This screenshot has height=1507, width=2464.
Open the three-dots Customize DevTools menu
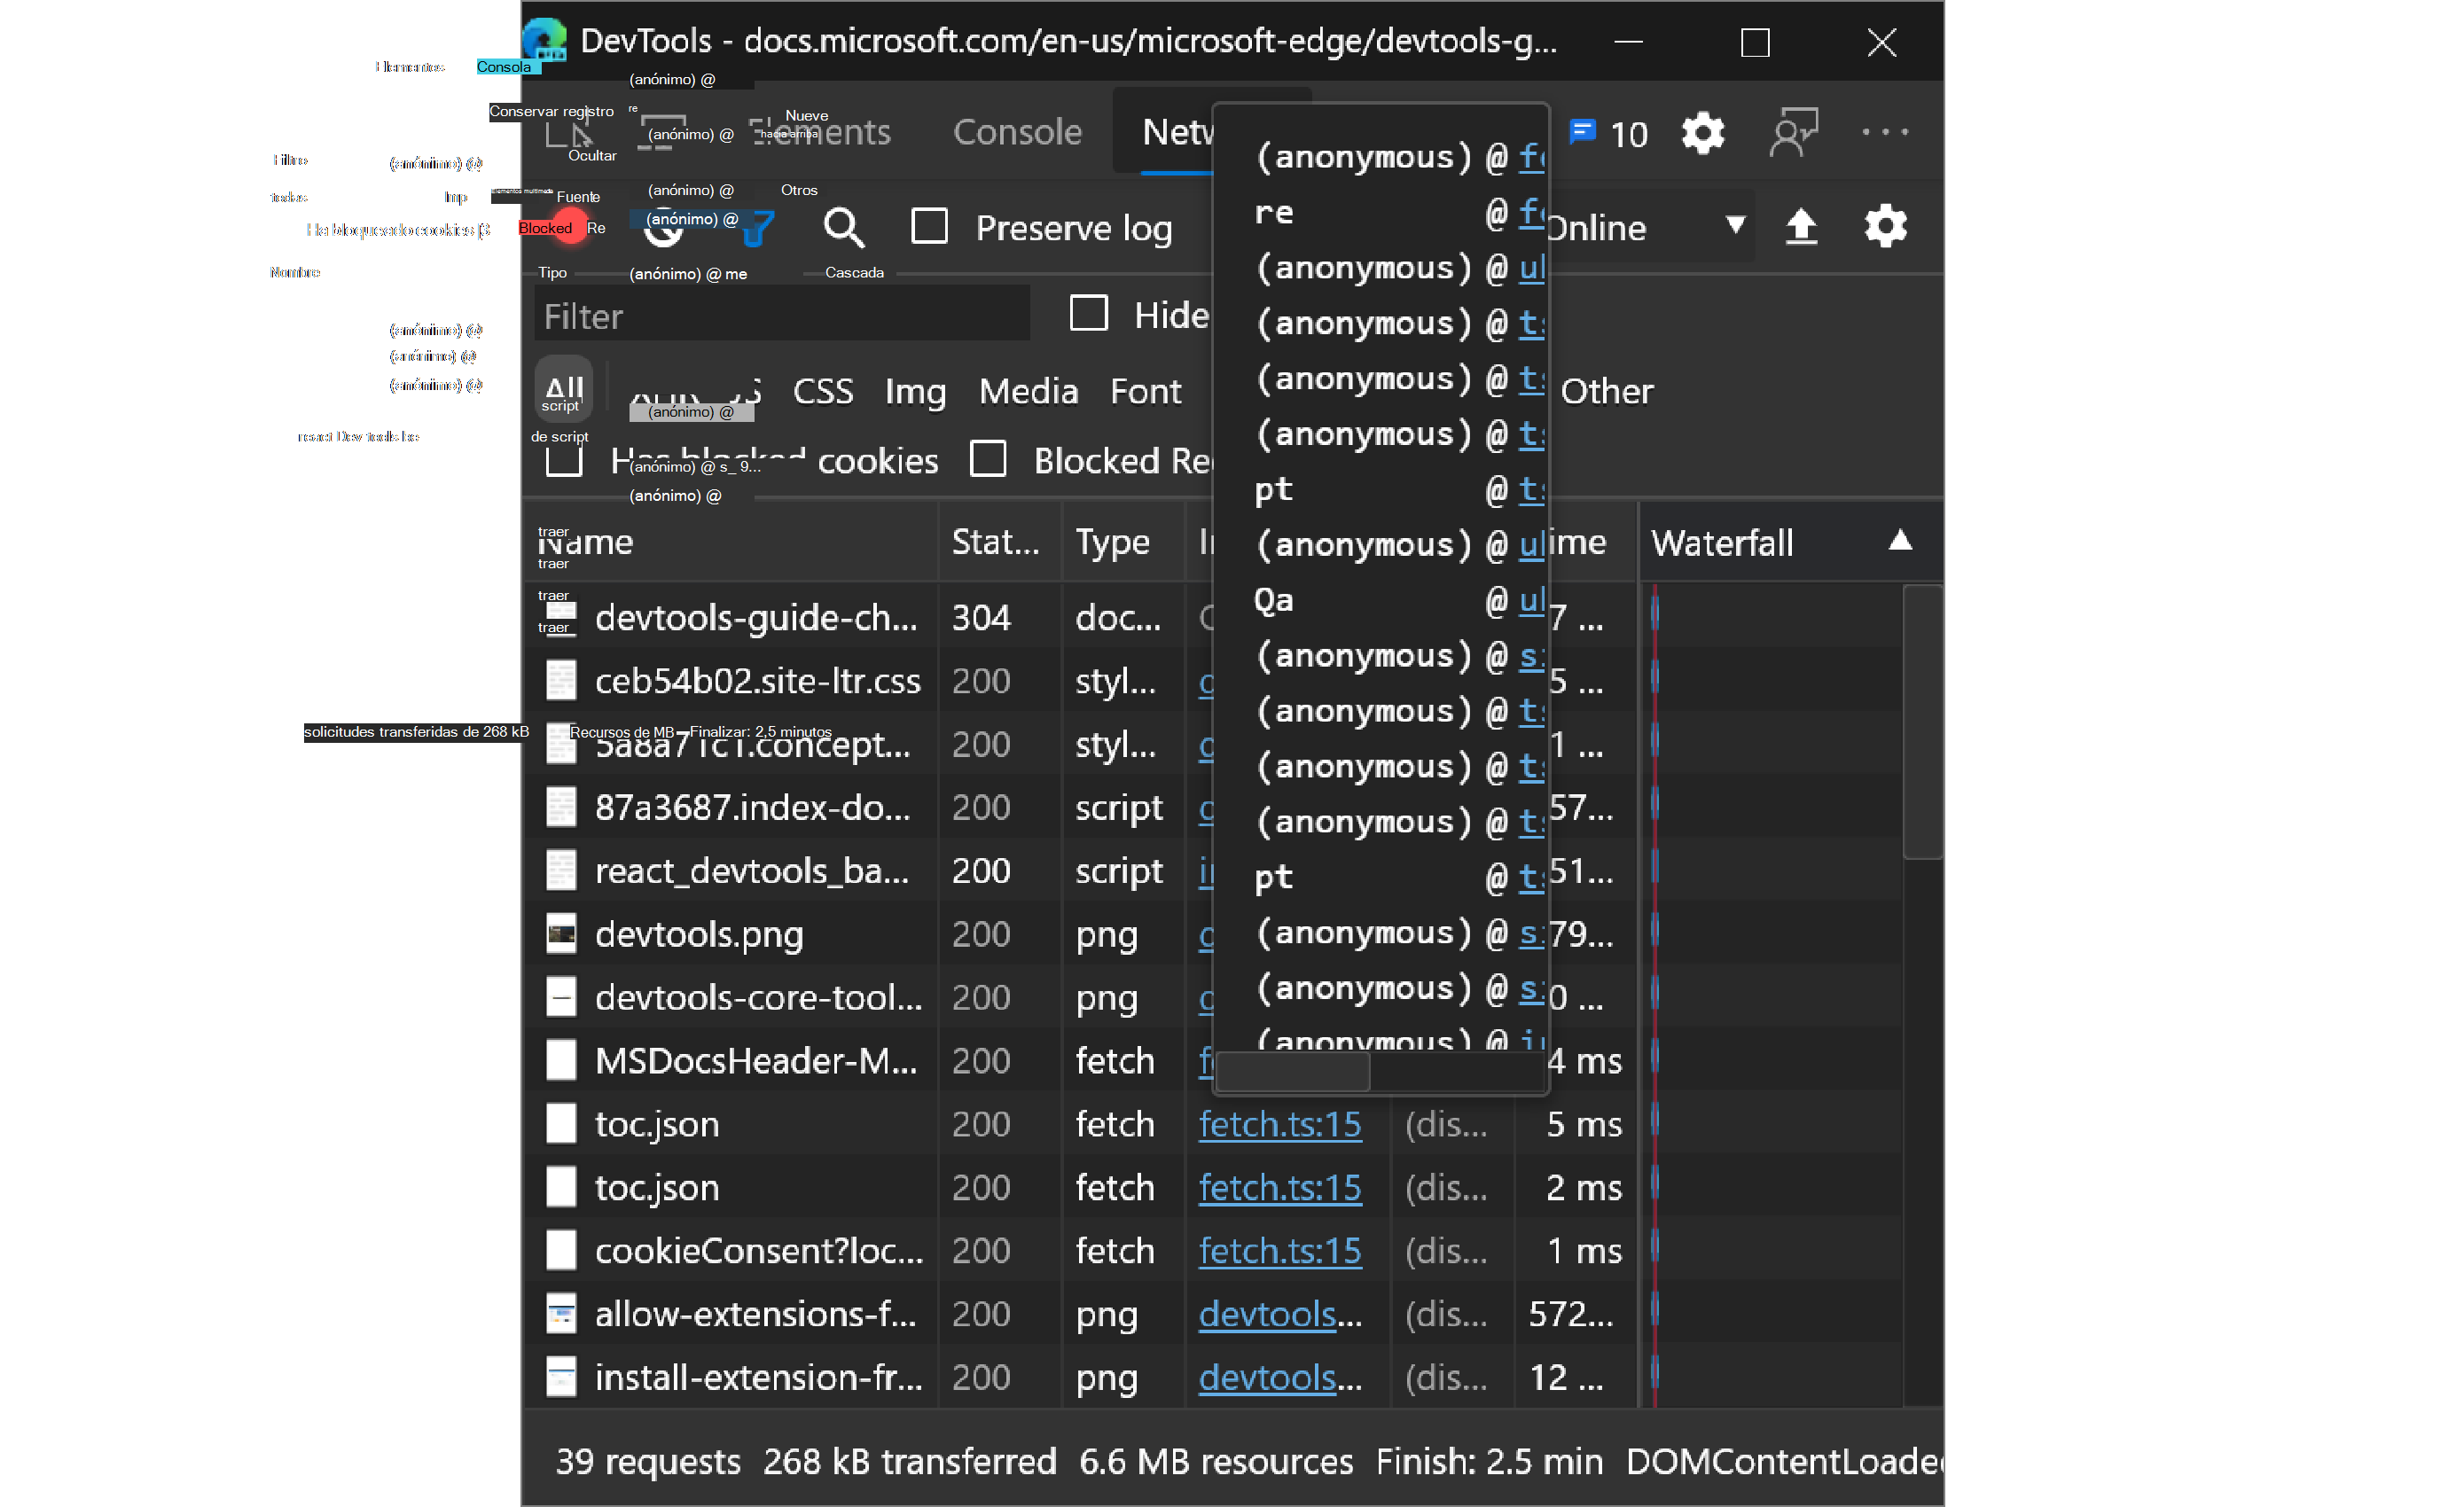tap(1885, 132)
